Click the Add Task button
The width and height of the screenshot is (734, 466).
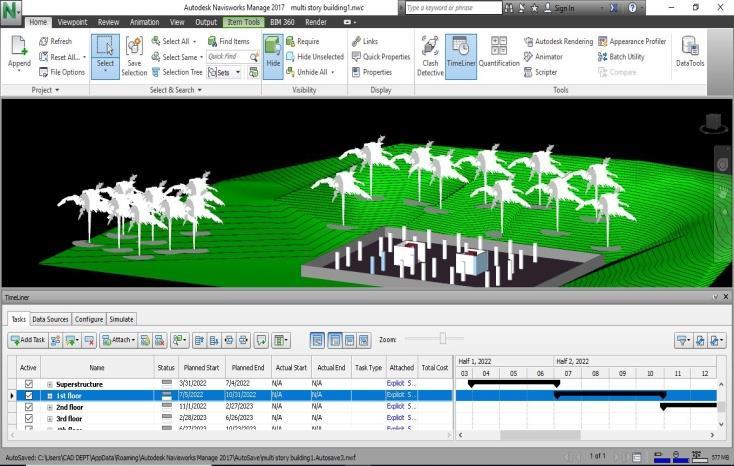pyautogui.click(x=28, y=340)
